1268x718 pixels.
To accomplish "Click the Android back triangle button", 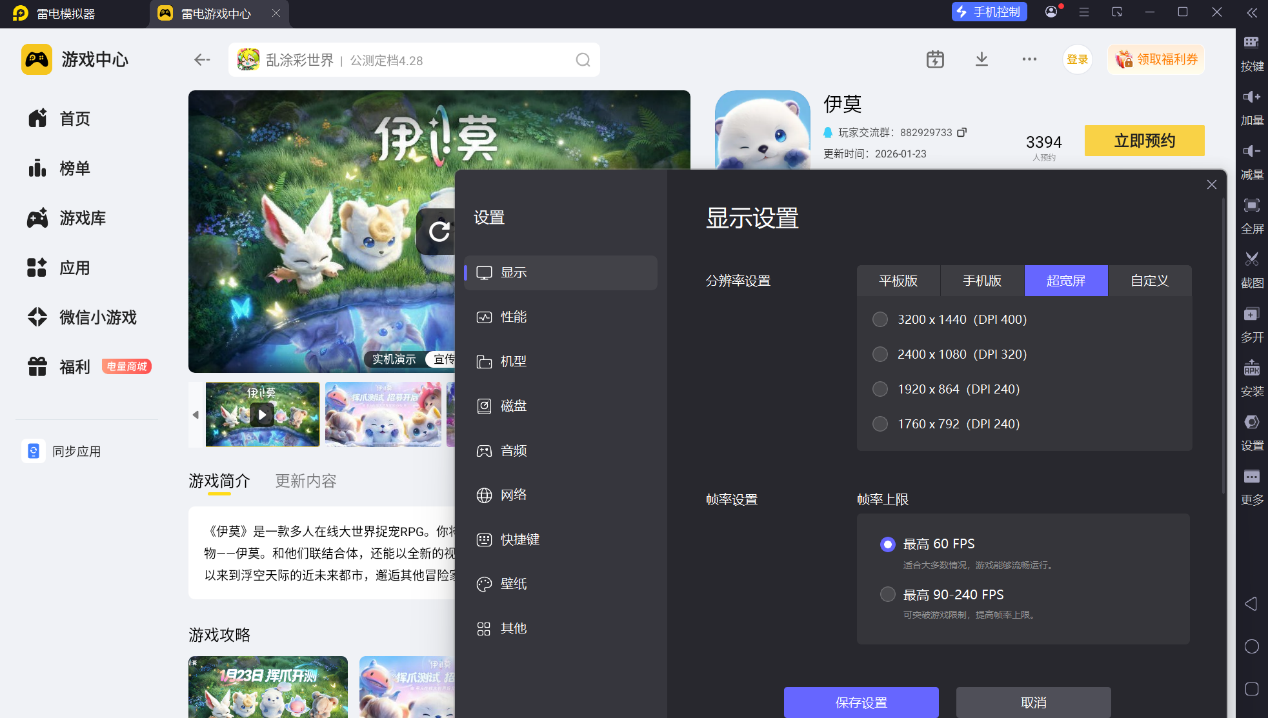I will pyautogui.click(x=1251, y=604).
